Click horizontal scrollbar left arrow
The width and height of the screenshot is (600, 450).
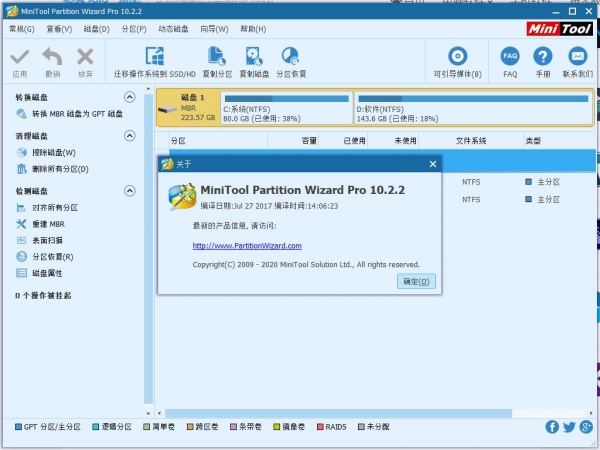pos(160,413)
